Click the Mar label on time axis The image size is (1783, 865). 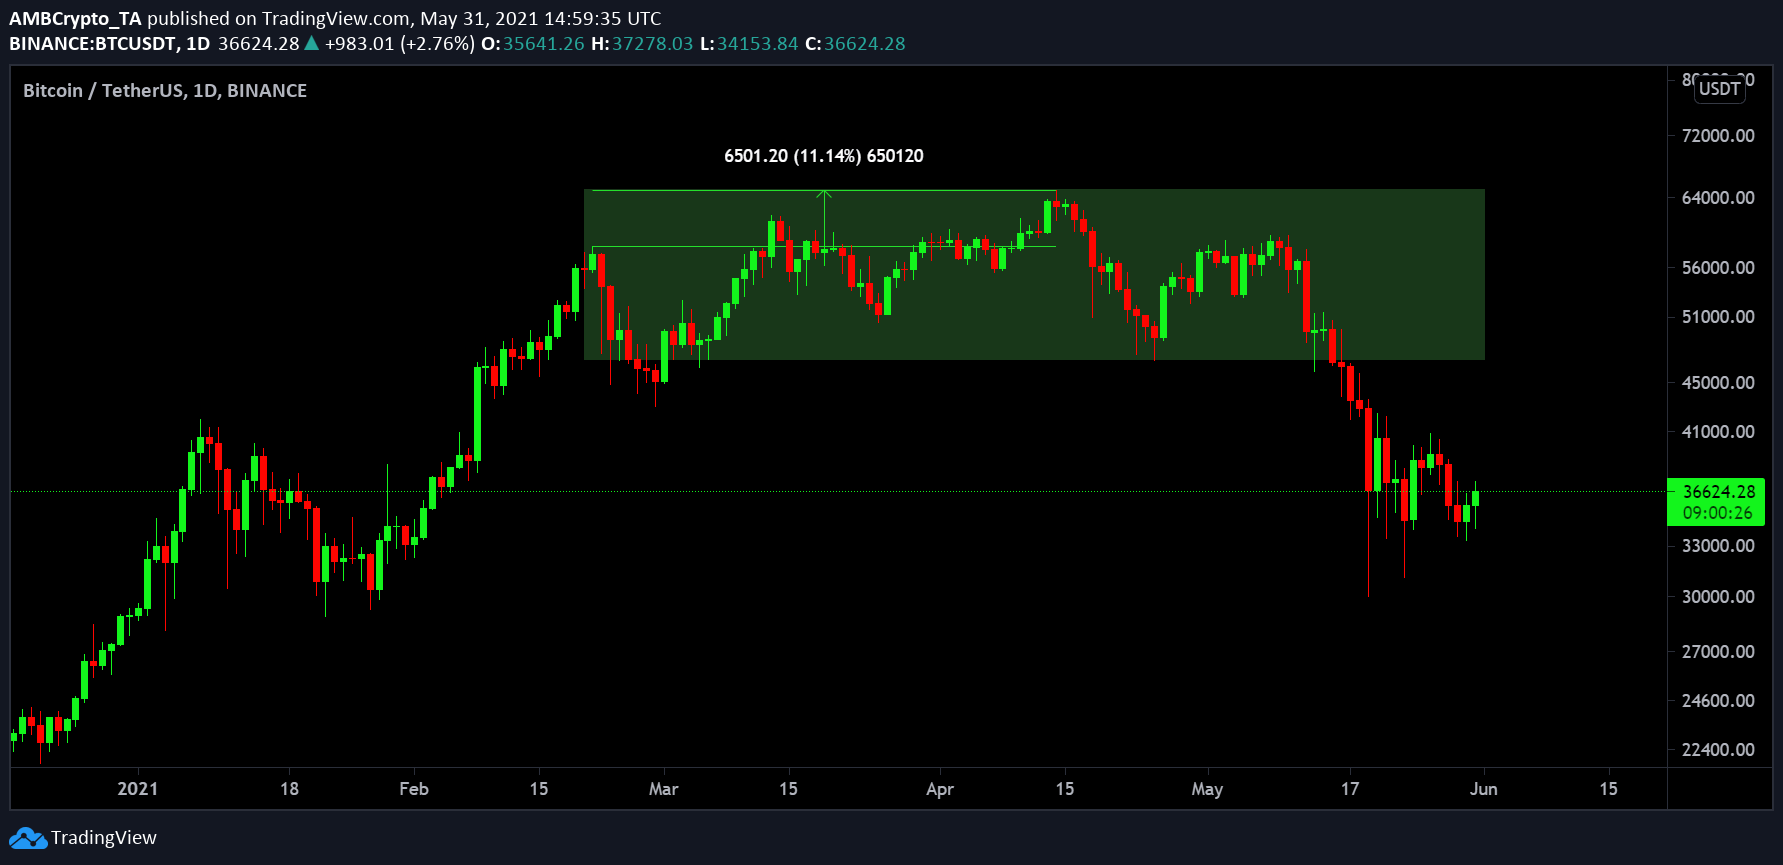click(x=663, y=789)
